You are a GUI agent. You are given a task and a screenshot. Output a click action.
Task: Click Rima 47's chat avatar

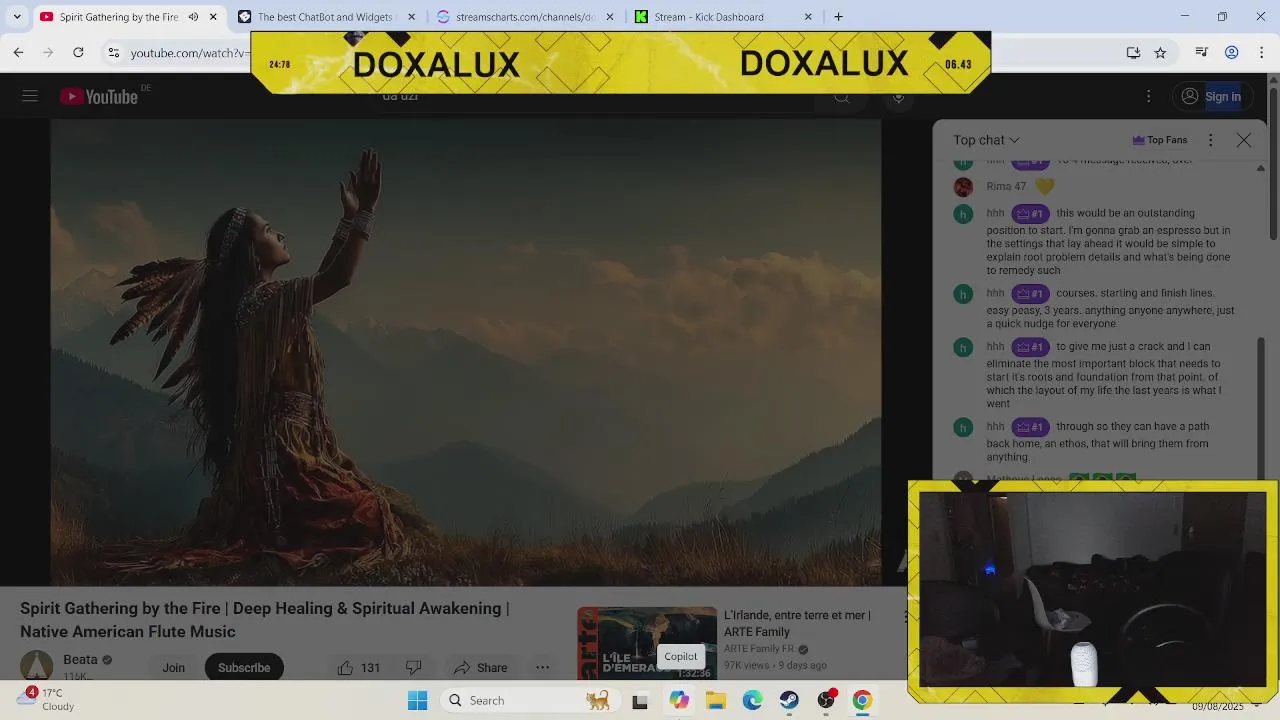point(963,187)
